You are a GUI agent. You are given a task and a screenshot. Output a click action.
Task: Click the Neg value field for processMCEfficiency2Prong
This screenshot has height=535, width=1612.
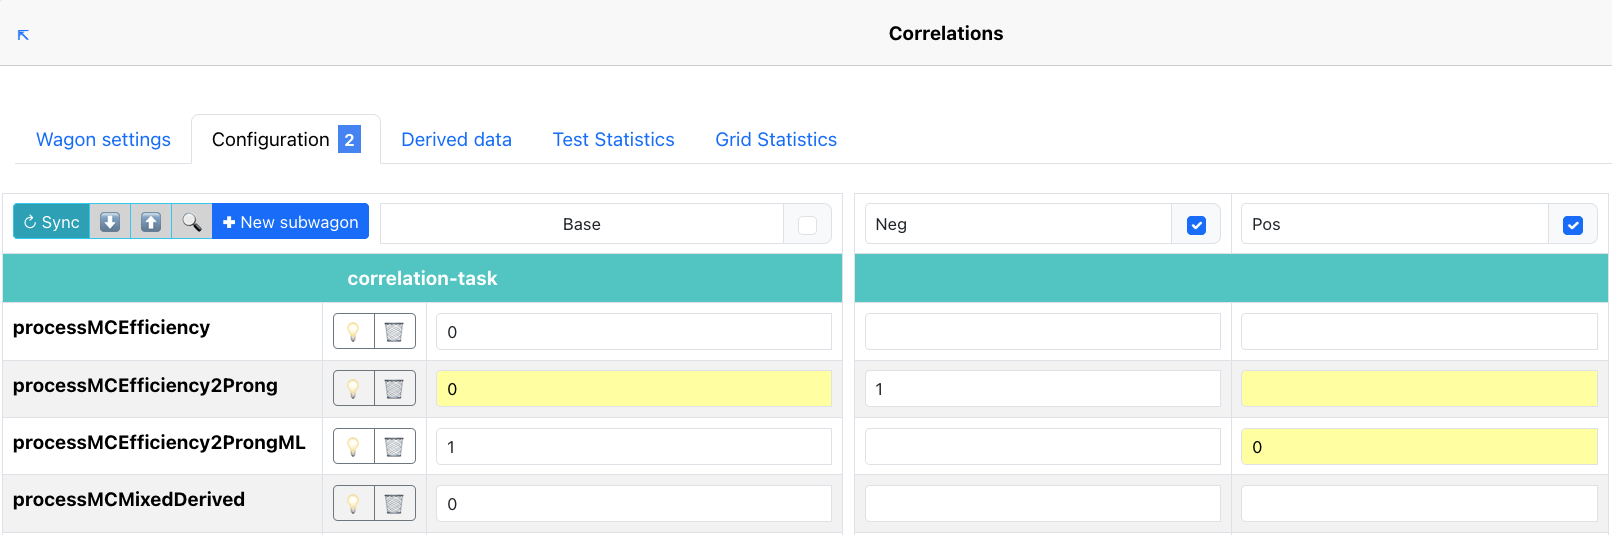pos(1042,389)
